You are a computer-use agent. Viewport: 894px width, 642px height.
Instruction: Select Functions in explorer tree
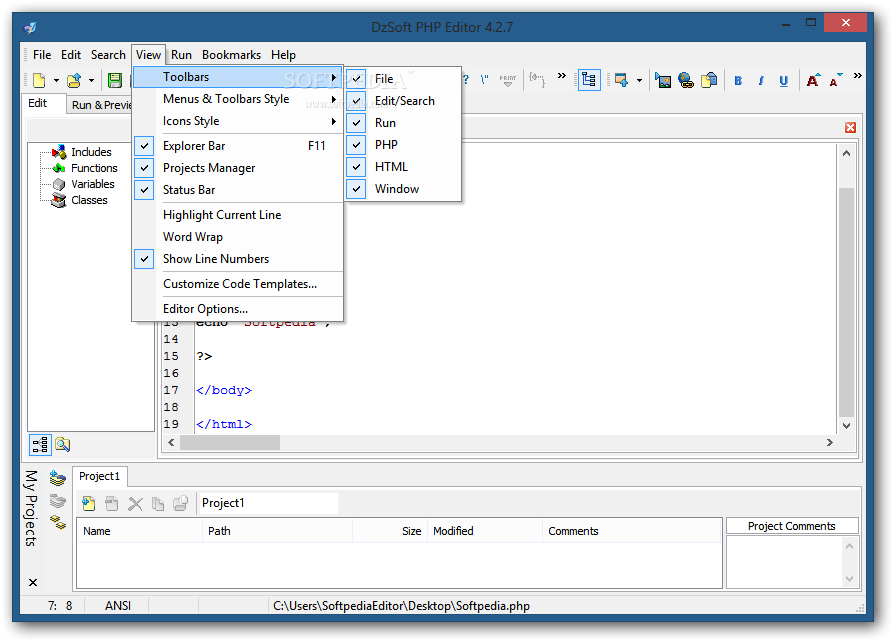point(94,168)
